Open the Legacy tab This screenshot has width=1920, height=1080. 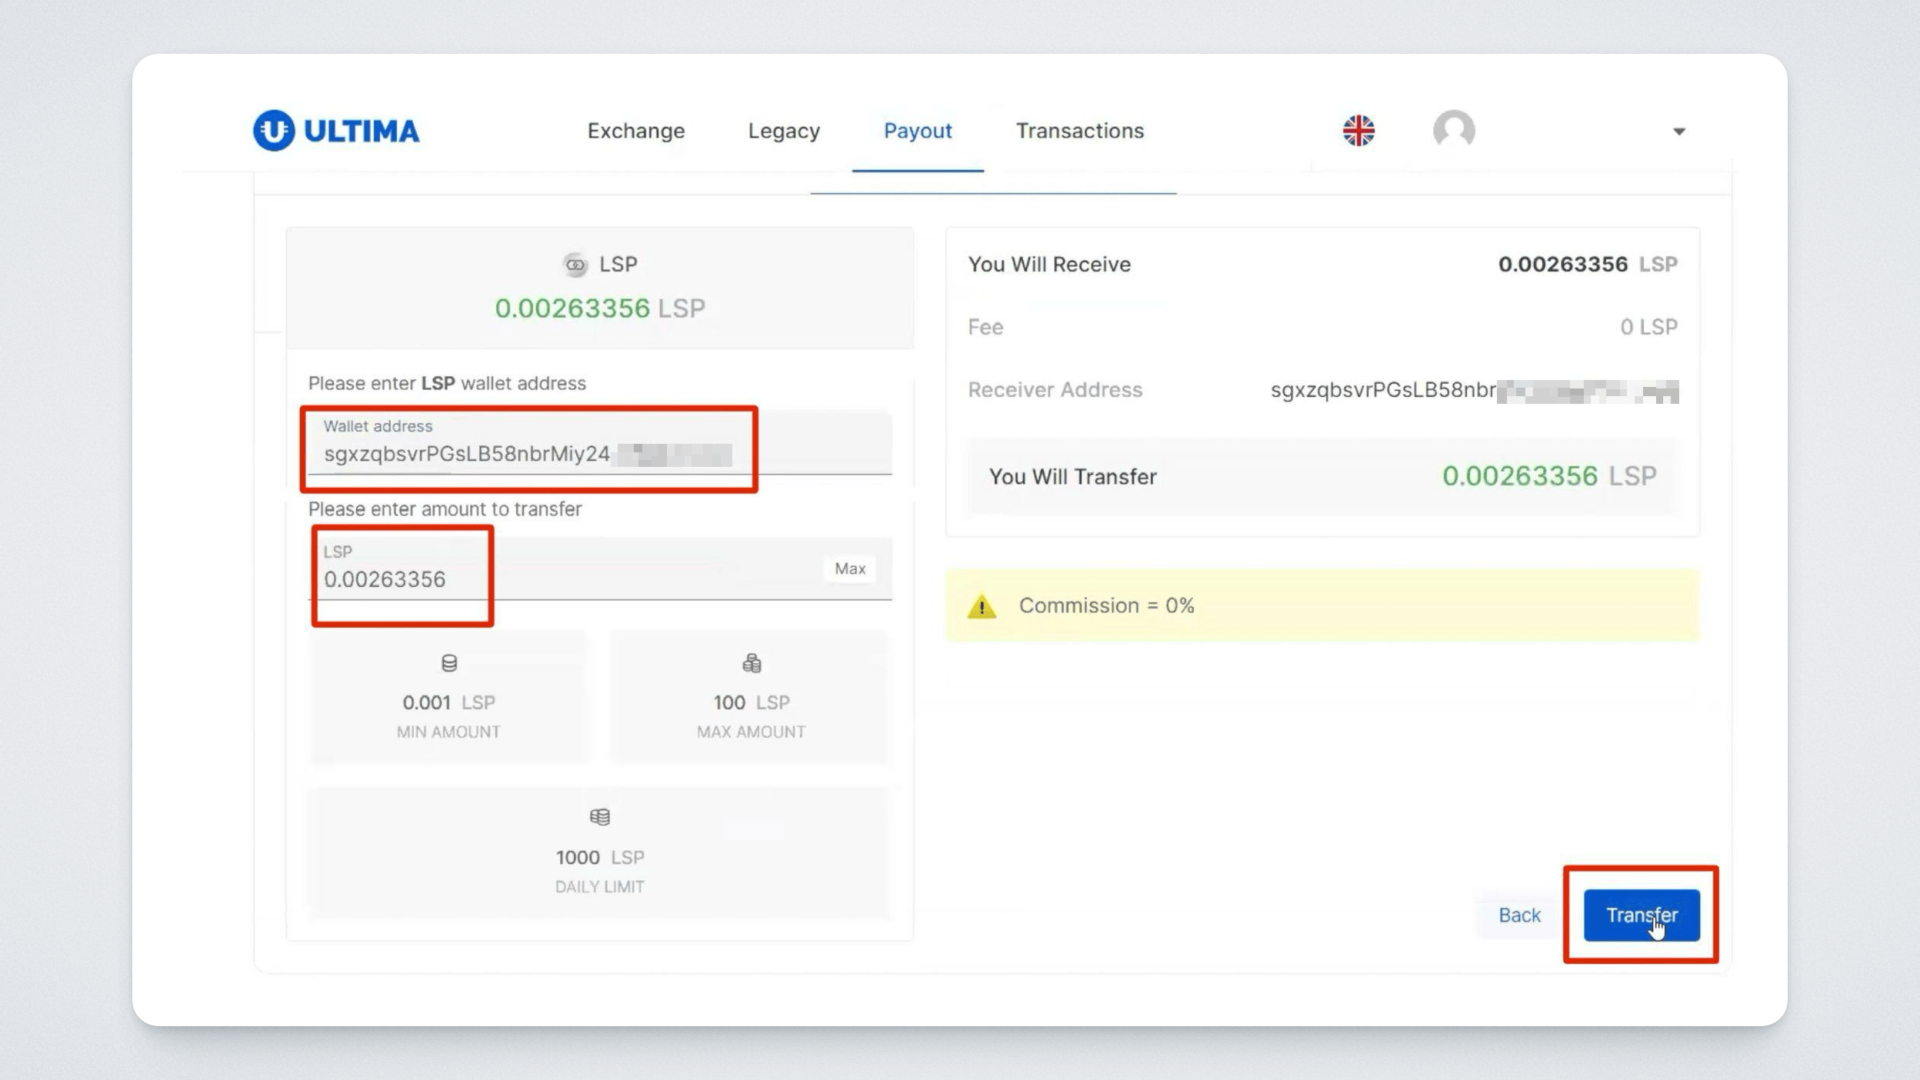click(x=784, y=131)
